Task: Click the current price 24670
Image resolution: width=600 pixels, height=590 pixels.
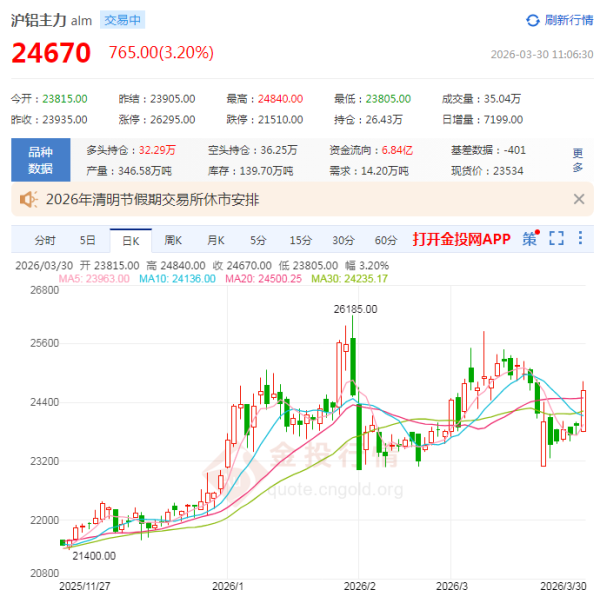Action: (51, 53)
